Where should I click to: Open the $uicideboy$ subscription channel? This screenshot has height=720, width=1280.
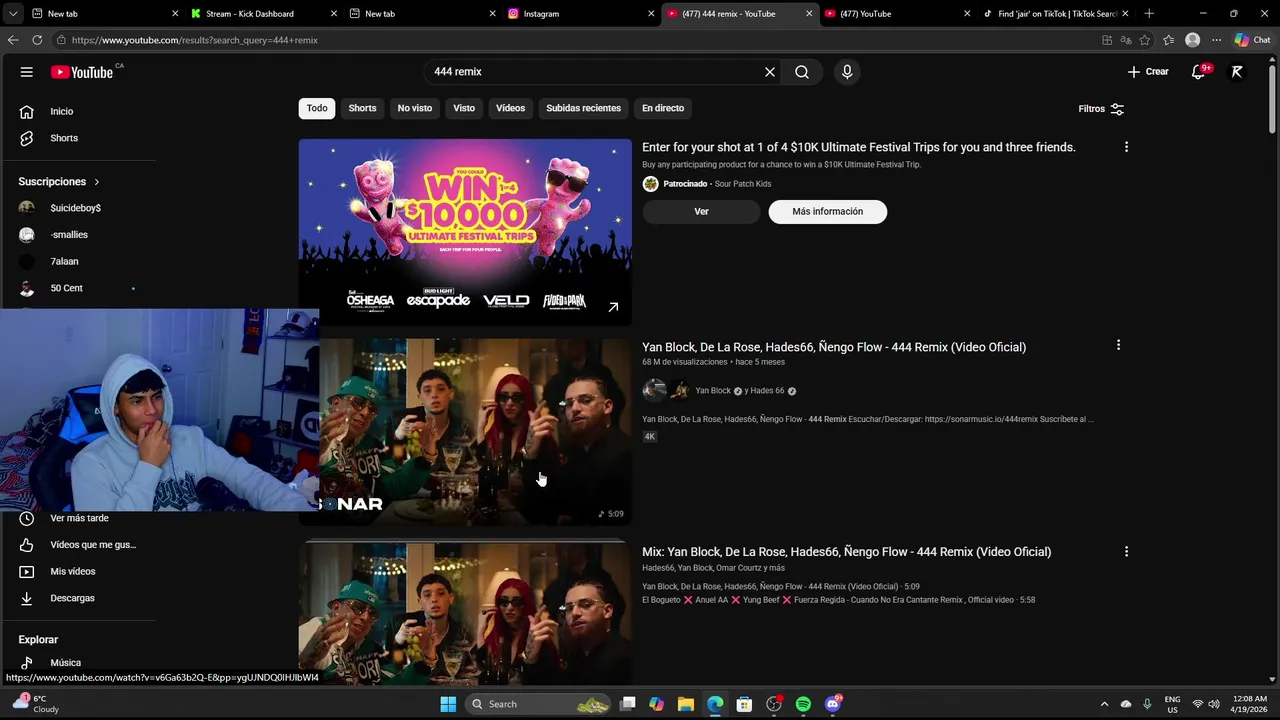pos(78,208)
